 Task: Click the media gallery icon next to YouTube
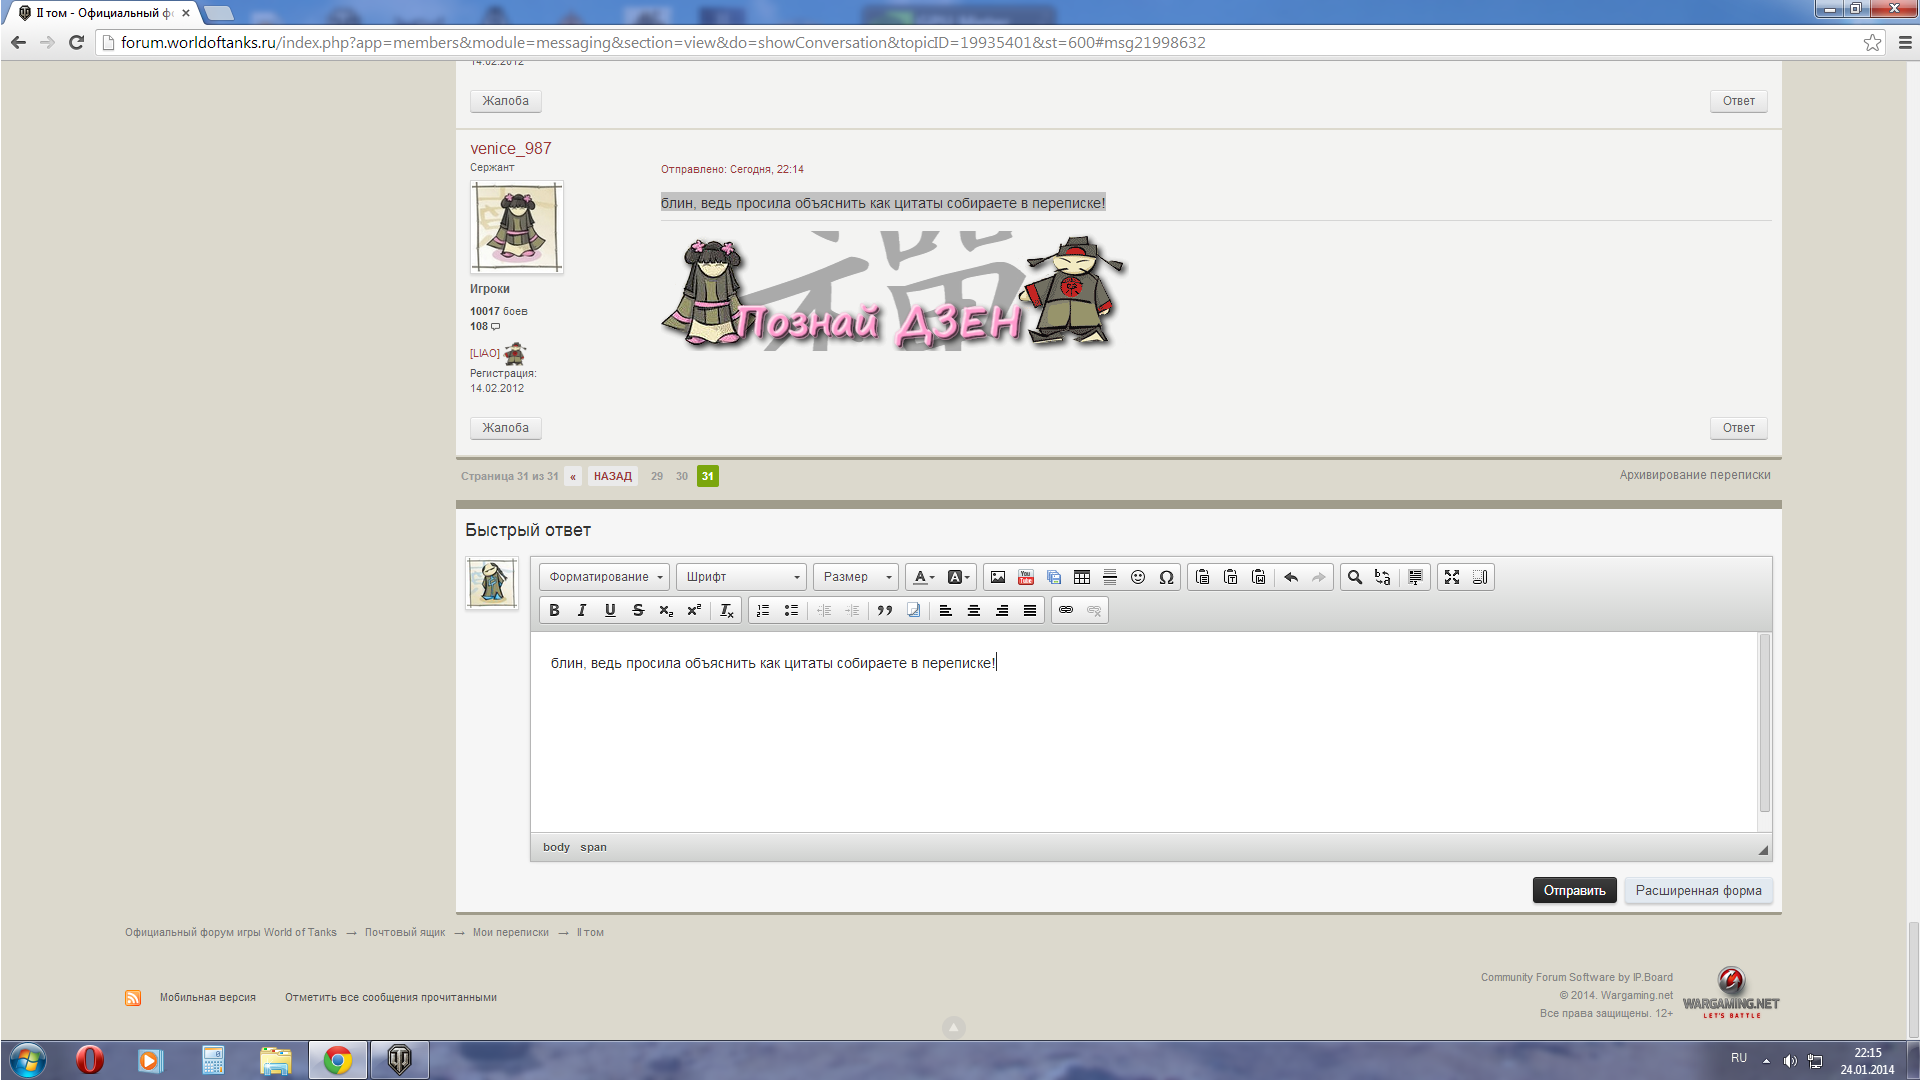(1054, 577)
